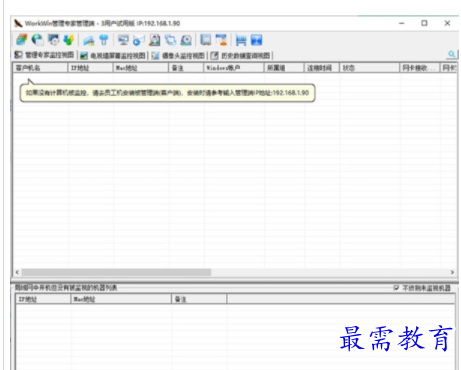461x370 pixels.
Task: Toggle the 不扫描未监视机器 checkbox
Action: (x=396, y=288)
